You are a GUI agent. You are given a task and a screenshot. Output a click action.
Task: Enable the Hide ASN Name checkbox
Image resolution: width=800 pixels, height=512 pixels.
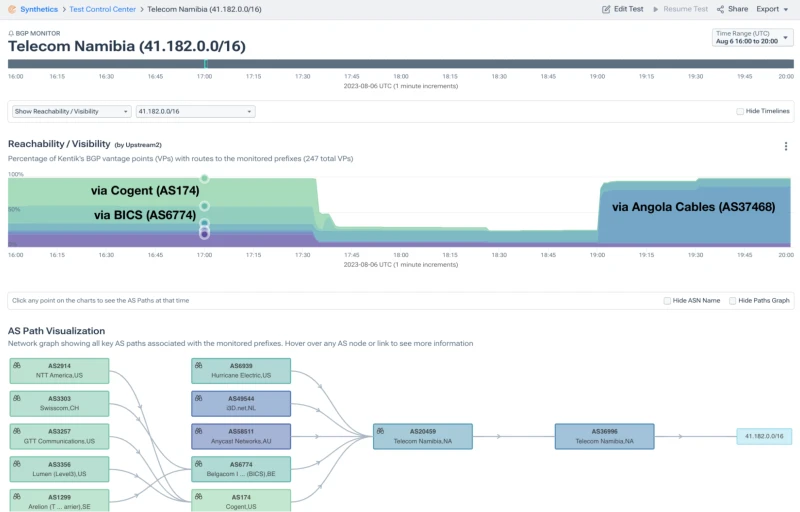pyautogui.click(x=667, y=301)
